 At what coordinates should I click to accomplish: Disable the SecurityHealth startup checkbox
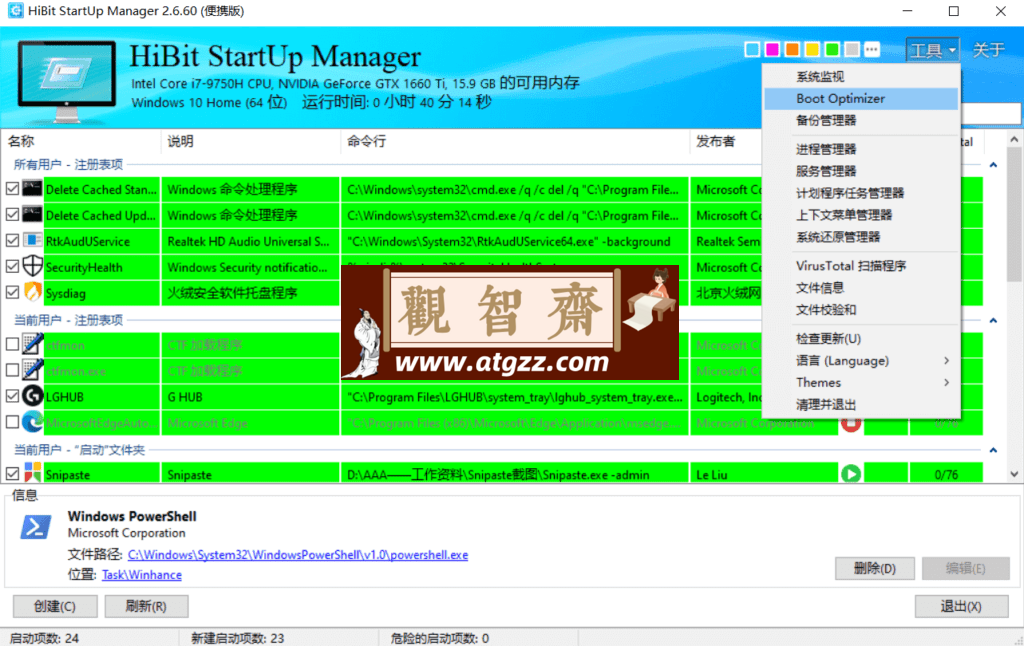[12, 266]
